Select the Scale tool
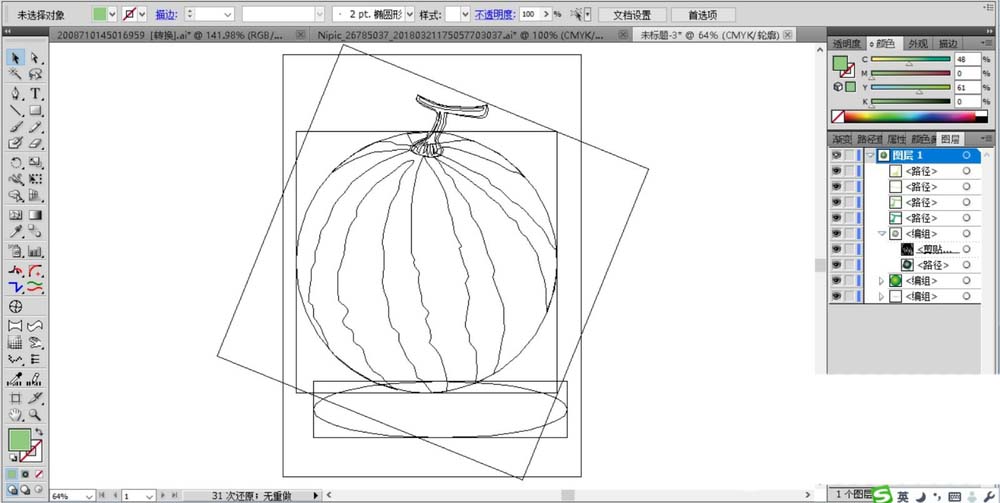 tap(36, 163)
